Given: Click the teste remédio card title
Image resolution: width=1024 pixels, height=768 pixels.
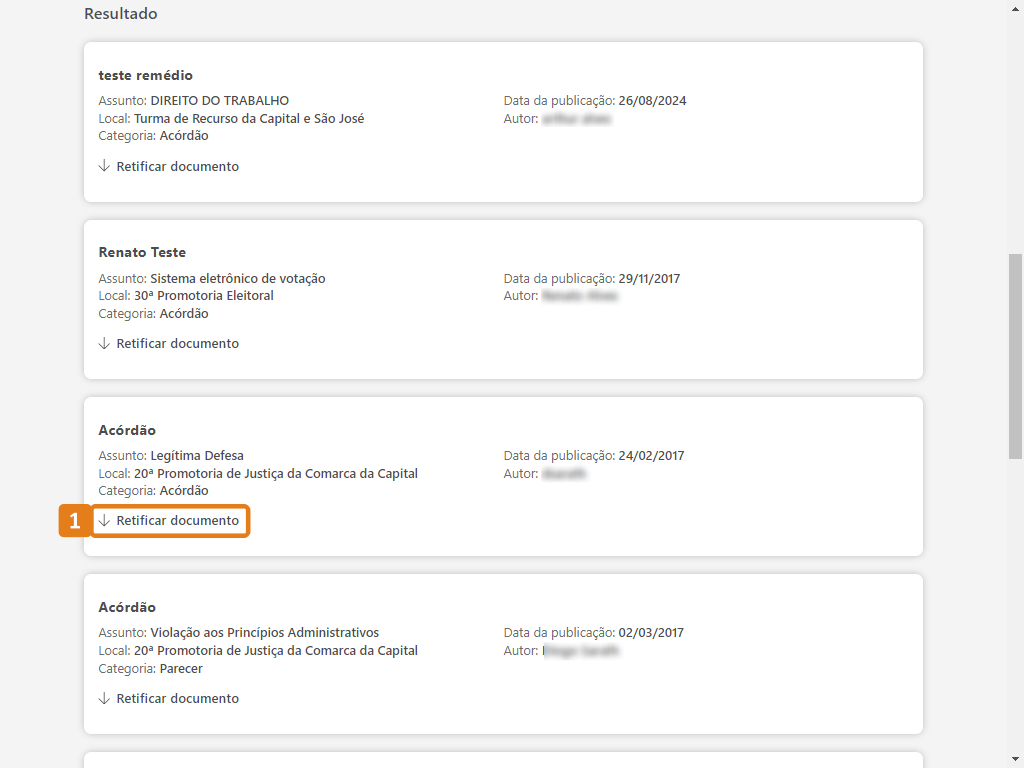Looking at the screenshot, I should click(145, 75).
